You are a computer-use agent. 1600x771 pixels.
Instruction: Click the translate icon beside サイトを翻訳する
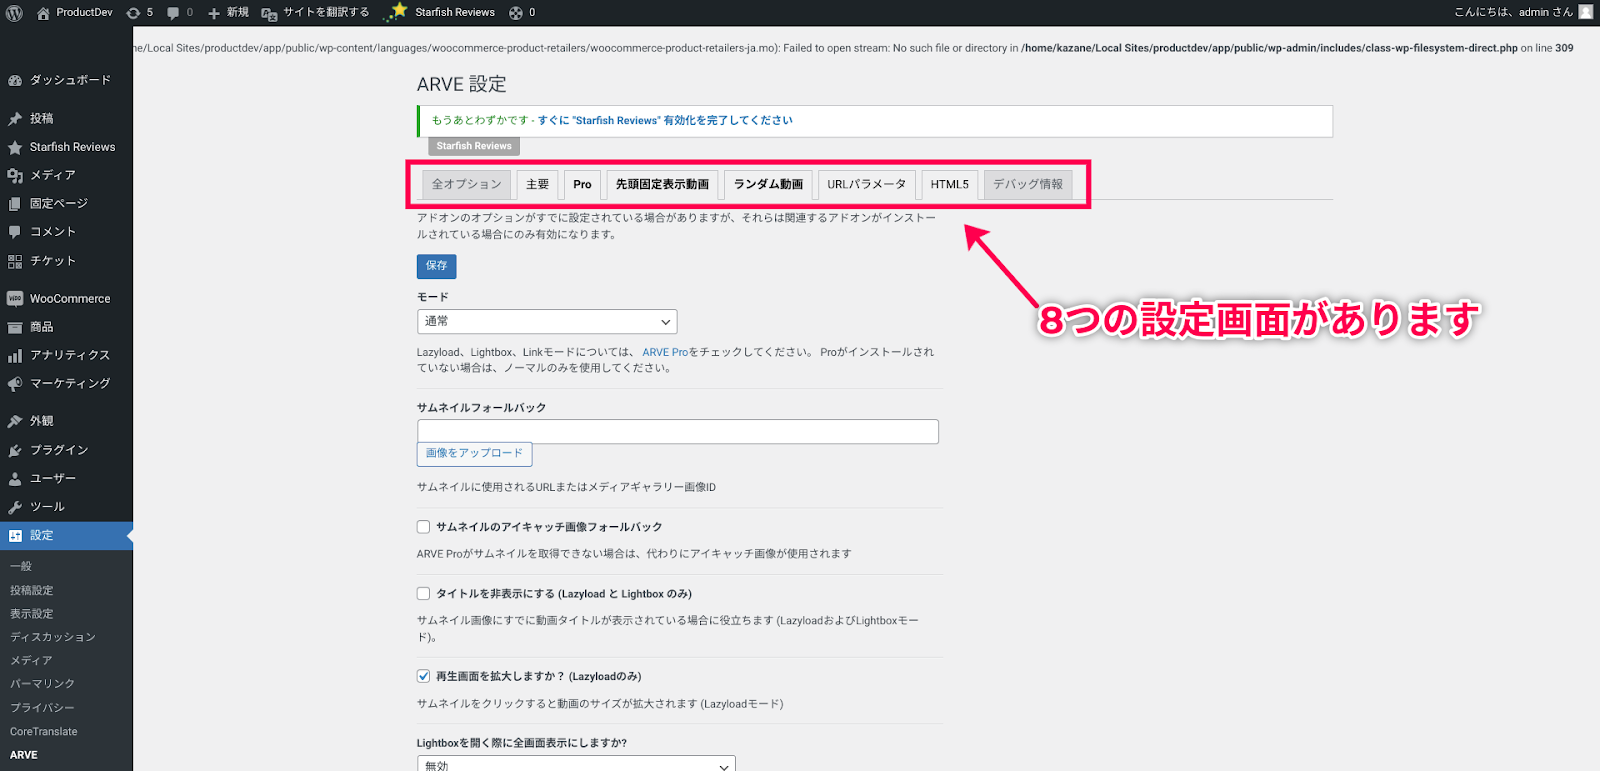tap(269, 13)
